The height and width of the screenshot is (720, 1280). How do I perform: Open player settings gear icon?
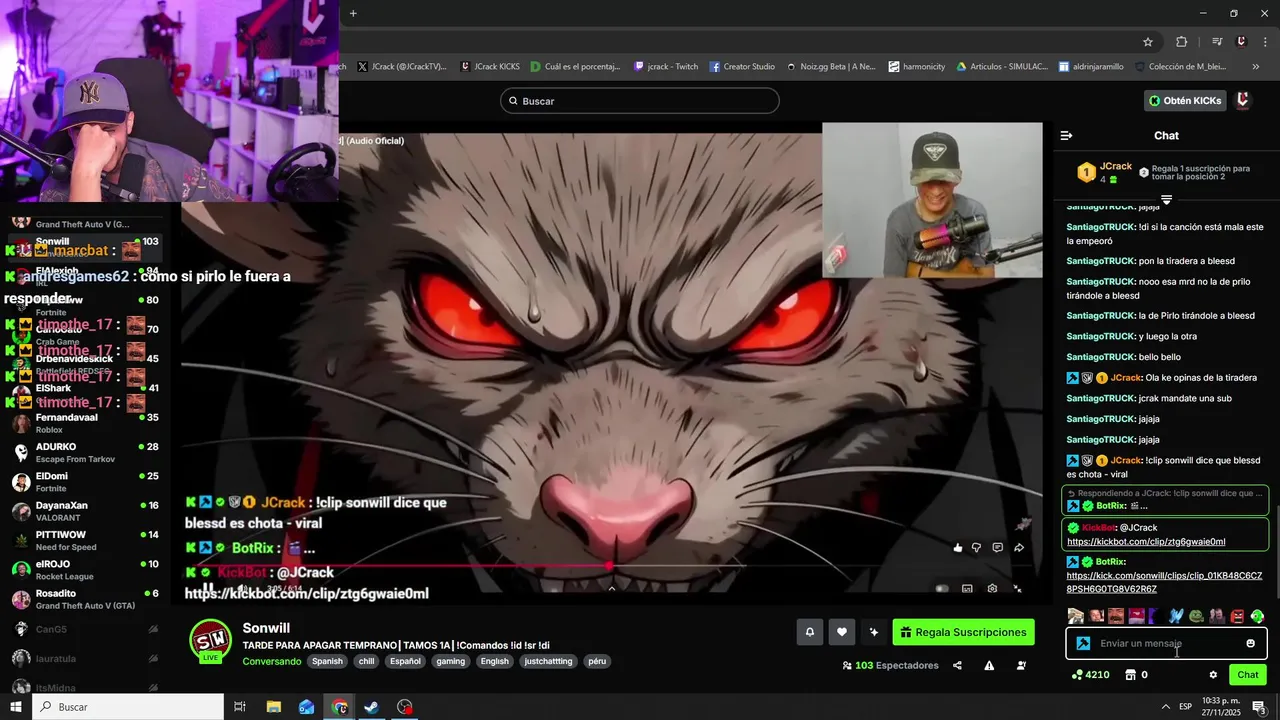(992, 589)
